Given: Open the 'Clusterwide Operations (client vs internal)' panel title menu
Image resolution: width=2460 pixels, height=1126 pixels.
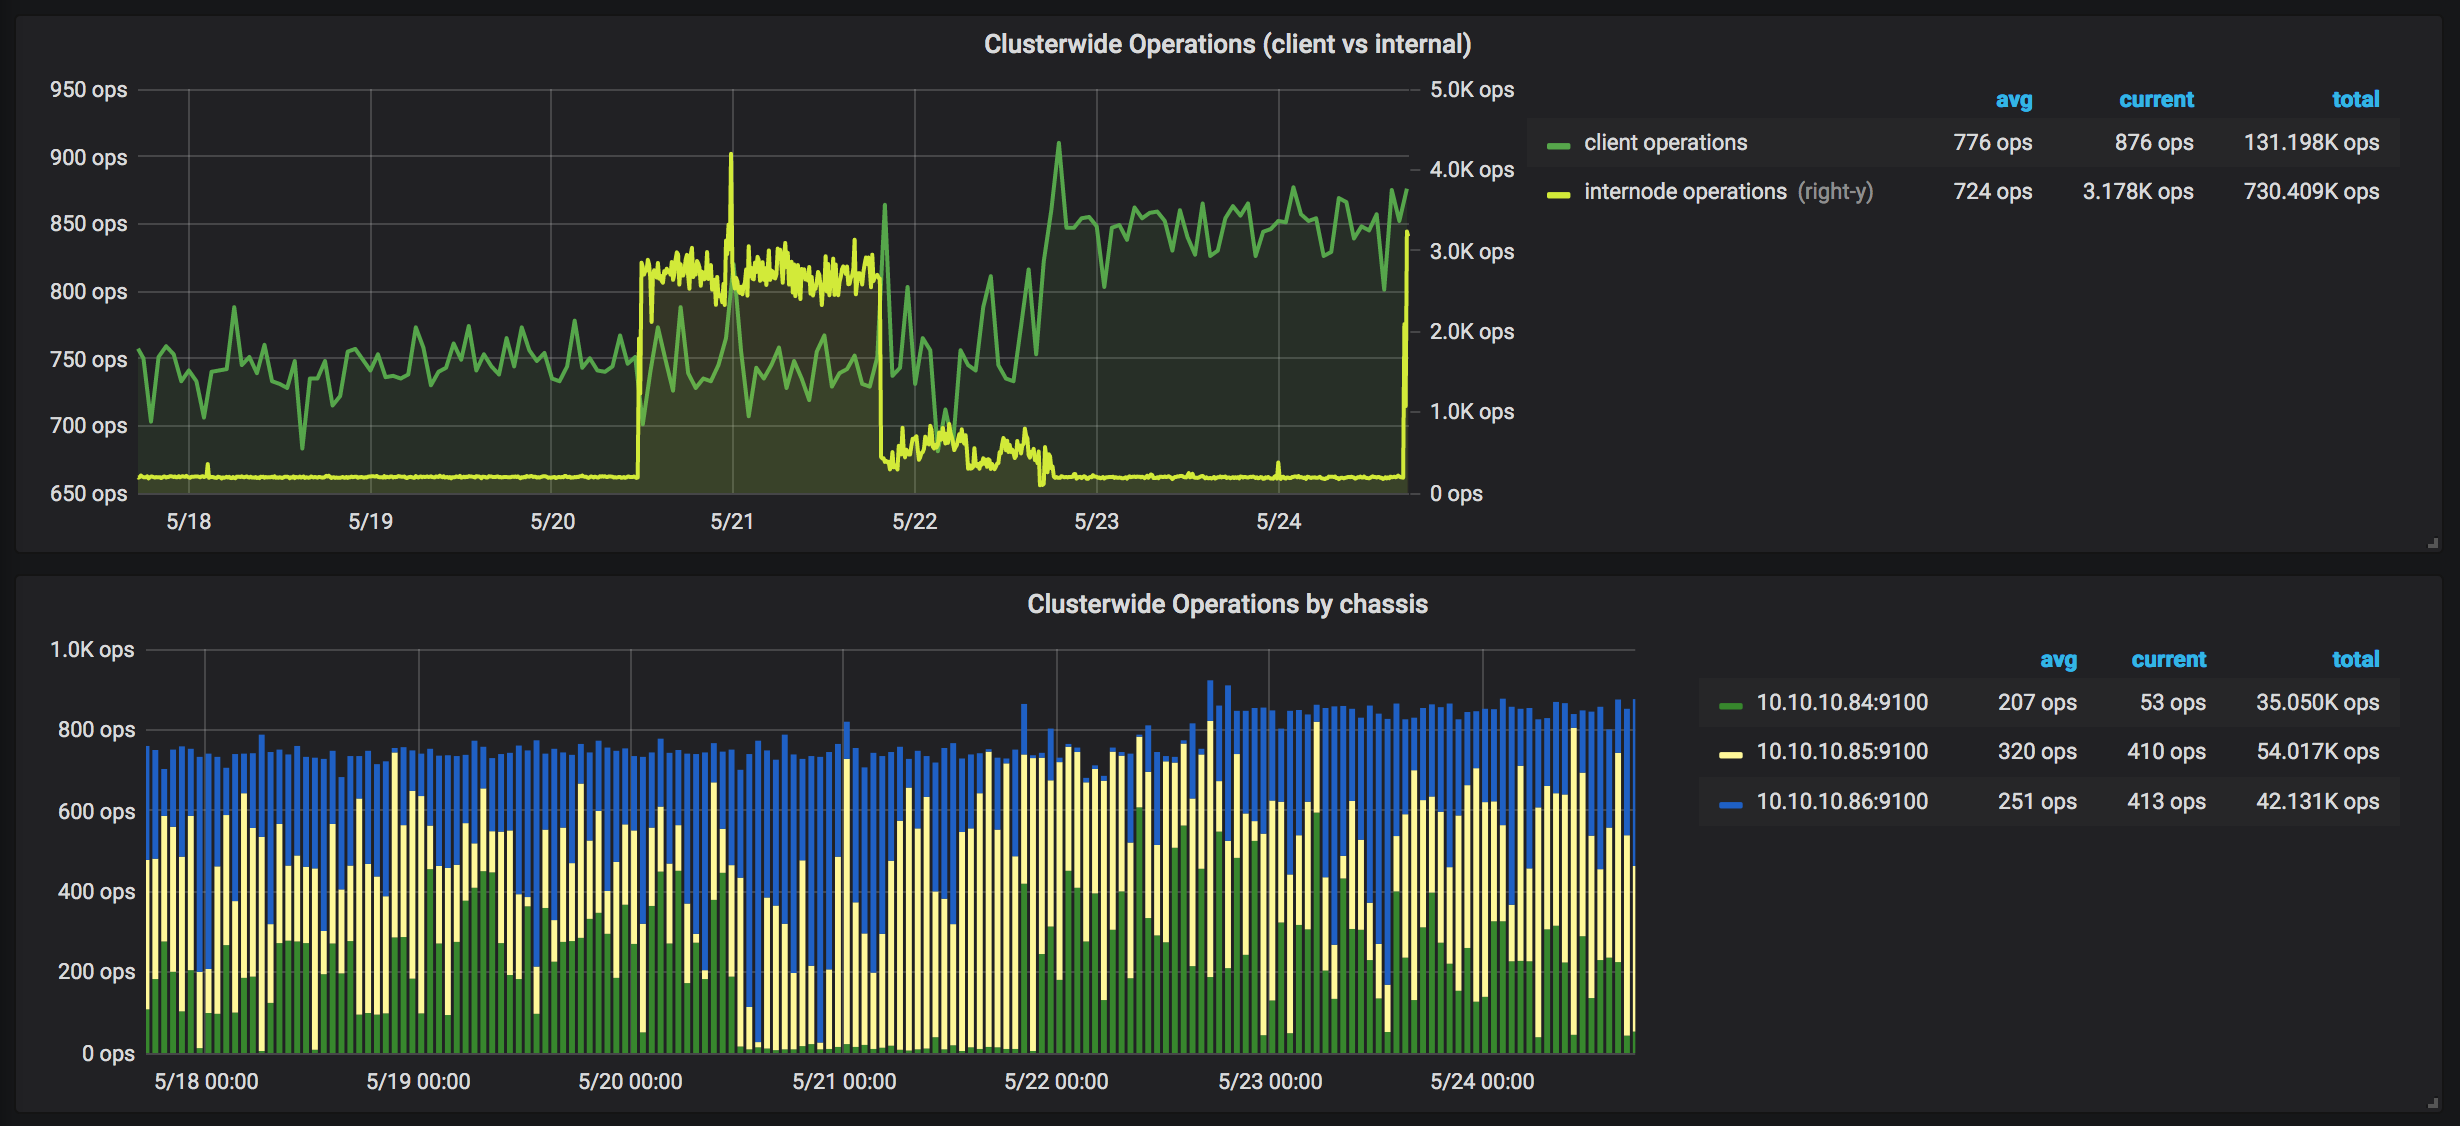Looking at the screenshot, I should coord(1227,44).
